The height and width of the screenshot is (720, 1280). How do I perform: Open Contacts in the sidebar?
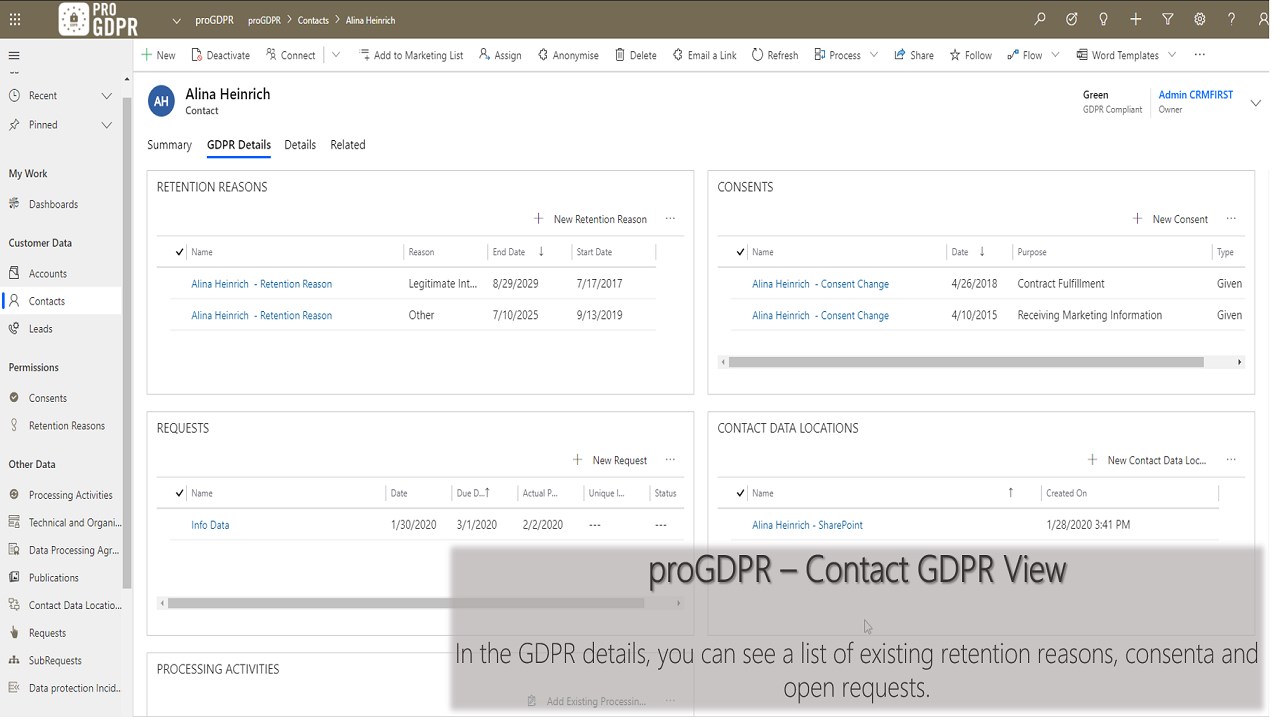pos(47,301)
